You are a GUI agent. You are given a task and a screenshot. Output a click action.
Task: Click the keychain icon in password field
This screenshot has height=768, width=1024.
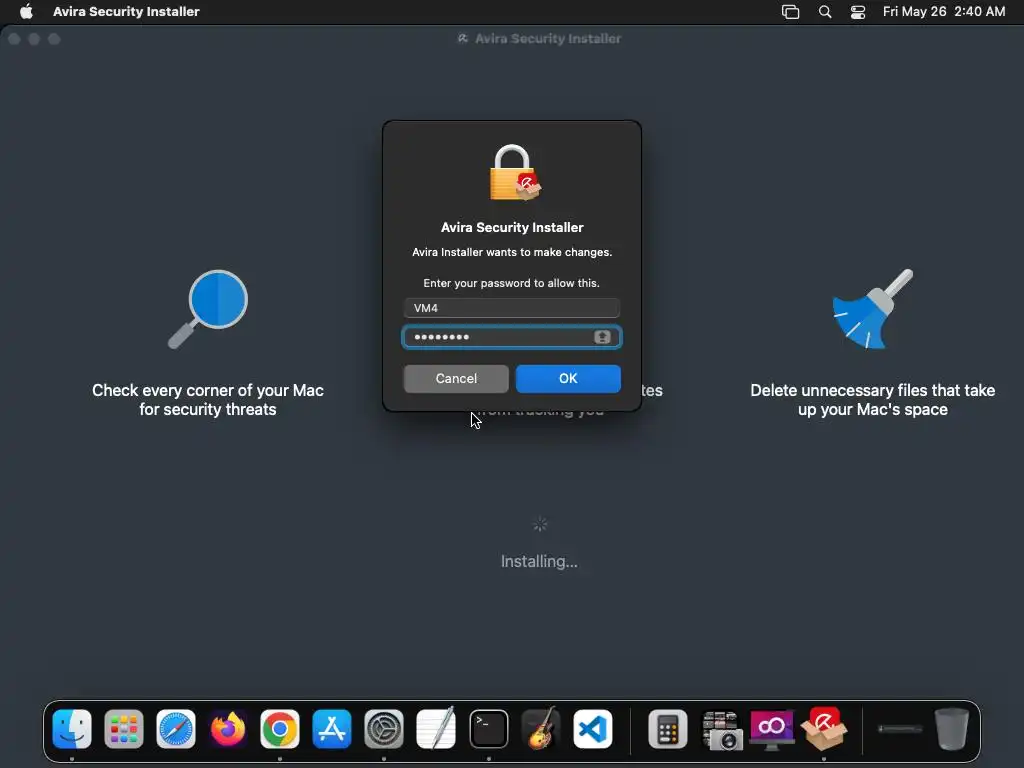(x=601, y=337)
